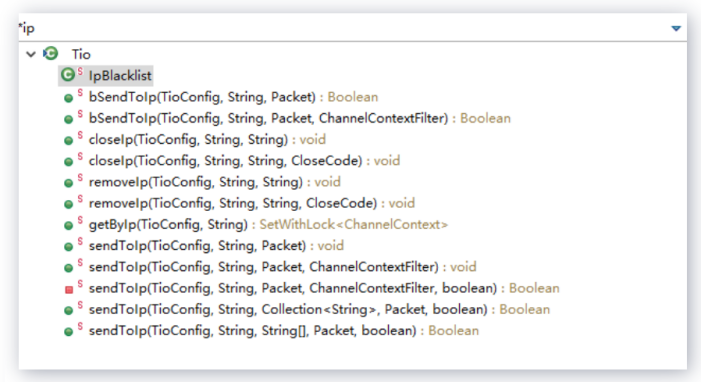The image size is (702, 382).
Task: Select the IpBlacklist inner class
Action: click(120, 75)
